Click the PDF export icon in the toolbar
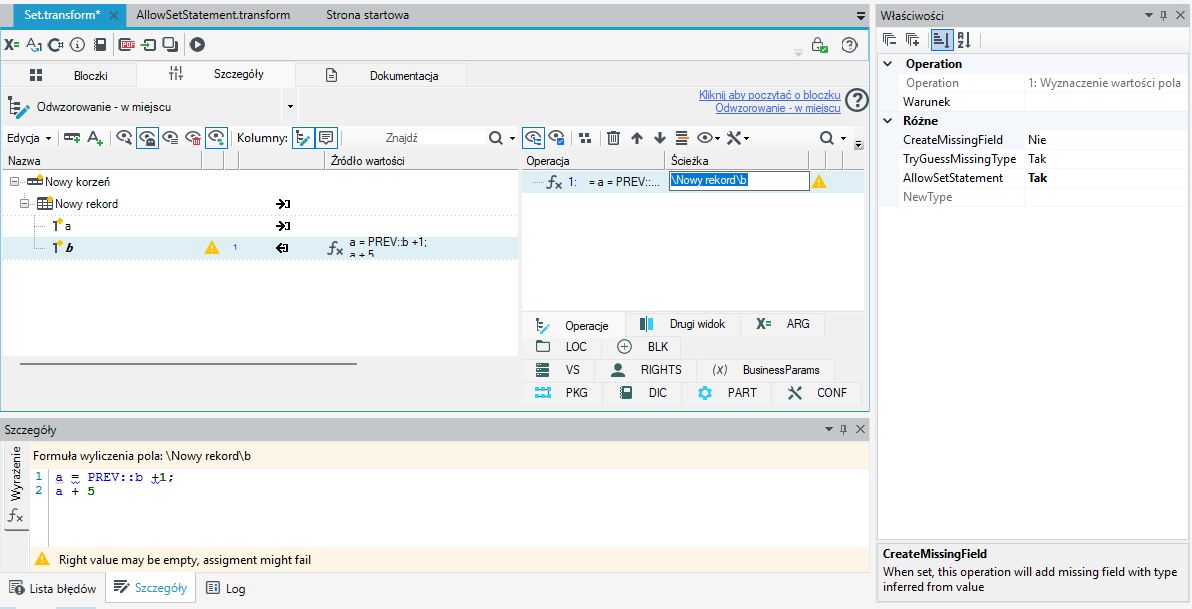The image size is (1192, 609). 126,45
